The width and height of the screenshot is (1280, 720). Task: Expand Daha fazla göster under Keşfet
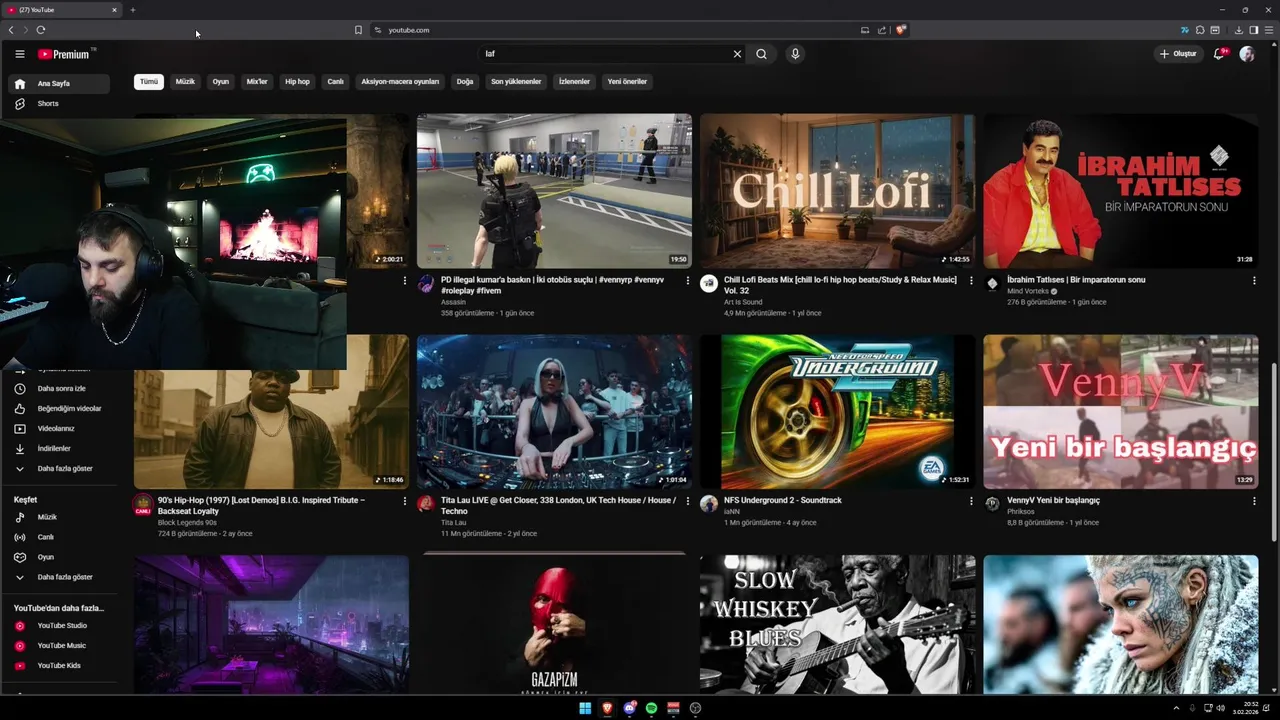click(59, 577)
